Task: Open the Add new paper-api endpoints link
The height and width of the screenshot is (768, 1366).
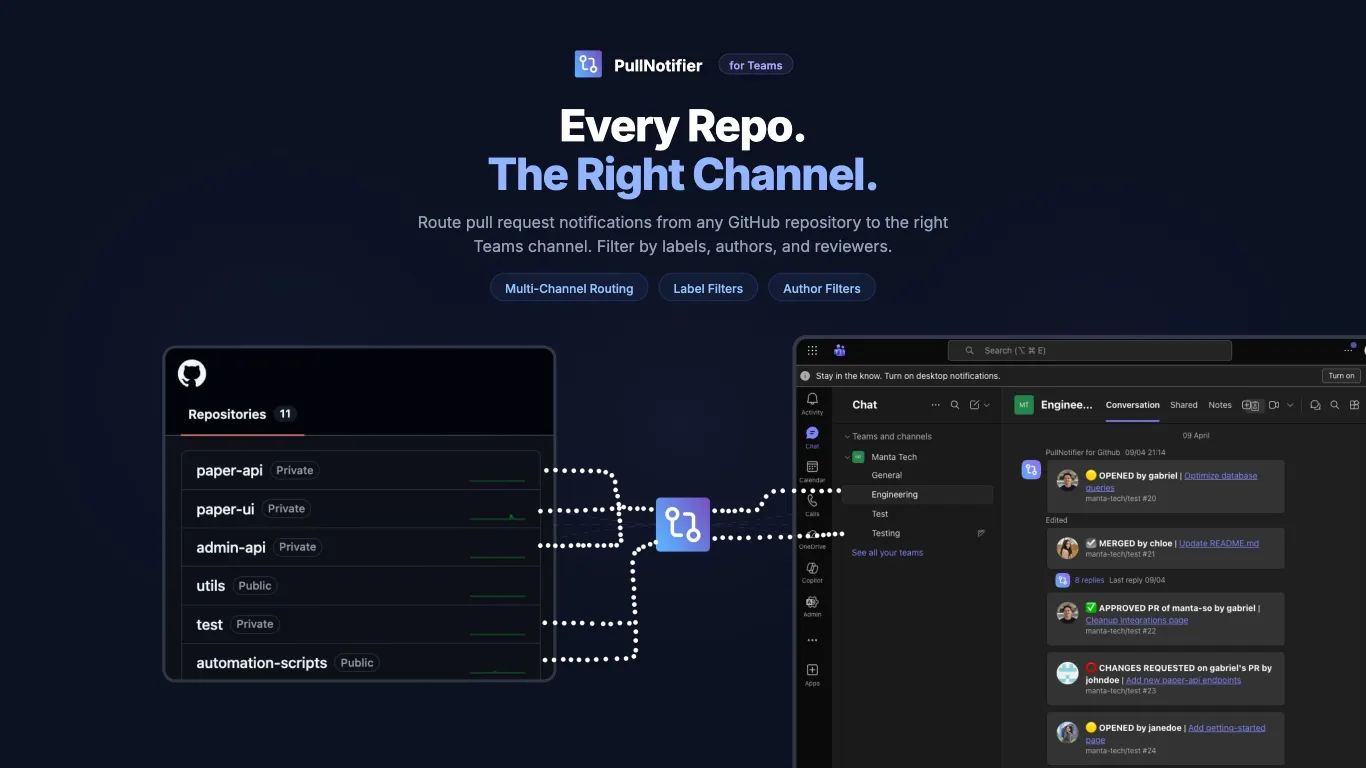Action: coord(1184,680)
